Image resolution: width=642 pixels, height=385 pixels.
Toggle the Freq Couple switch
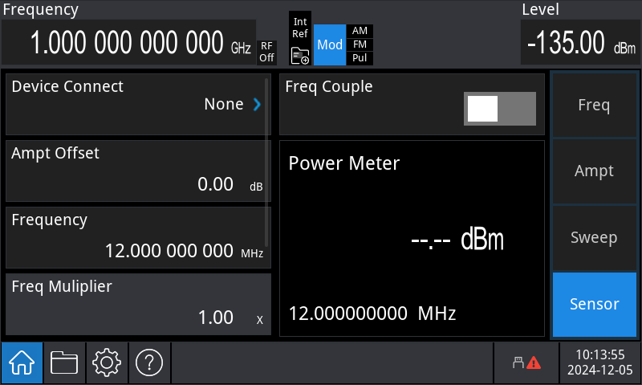click(x=500, y=109)
